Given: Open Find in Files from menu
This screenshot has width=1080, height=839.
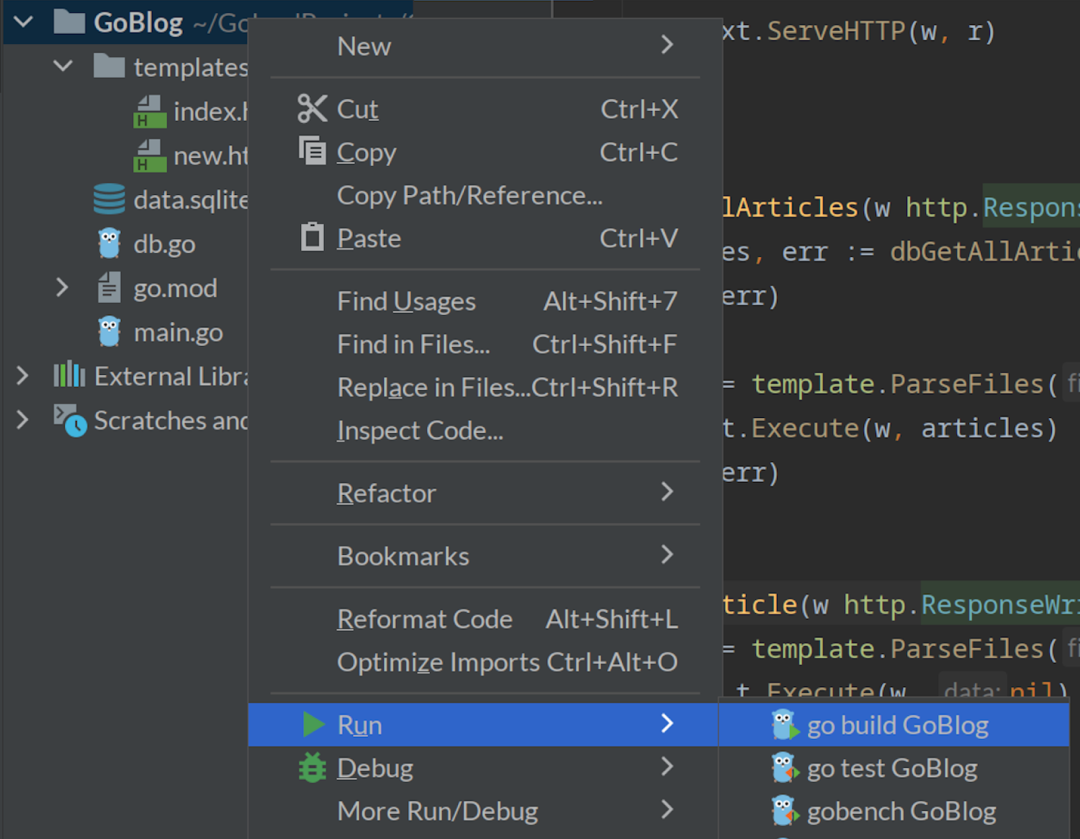Looking at the screenshot, I should 485,344.
